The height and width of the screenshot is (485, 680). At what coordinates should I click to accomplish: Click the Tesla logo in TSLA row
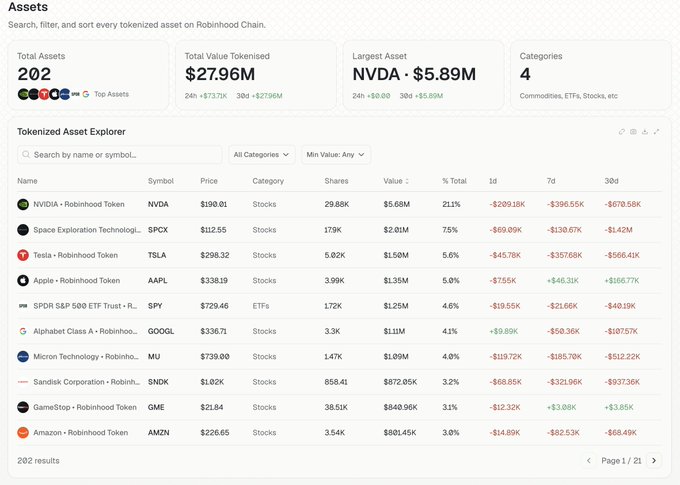(23, 255)
